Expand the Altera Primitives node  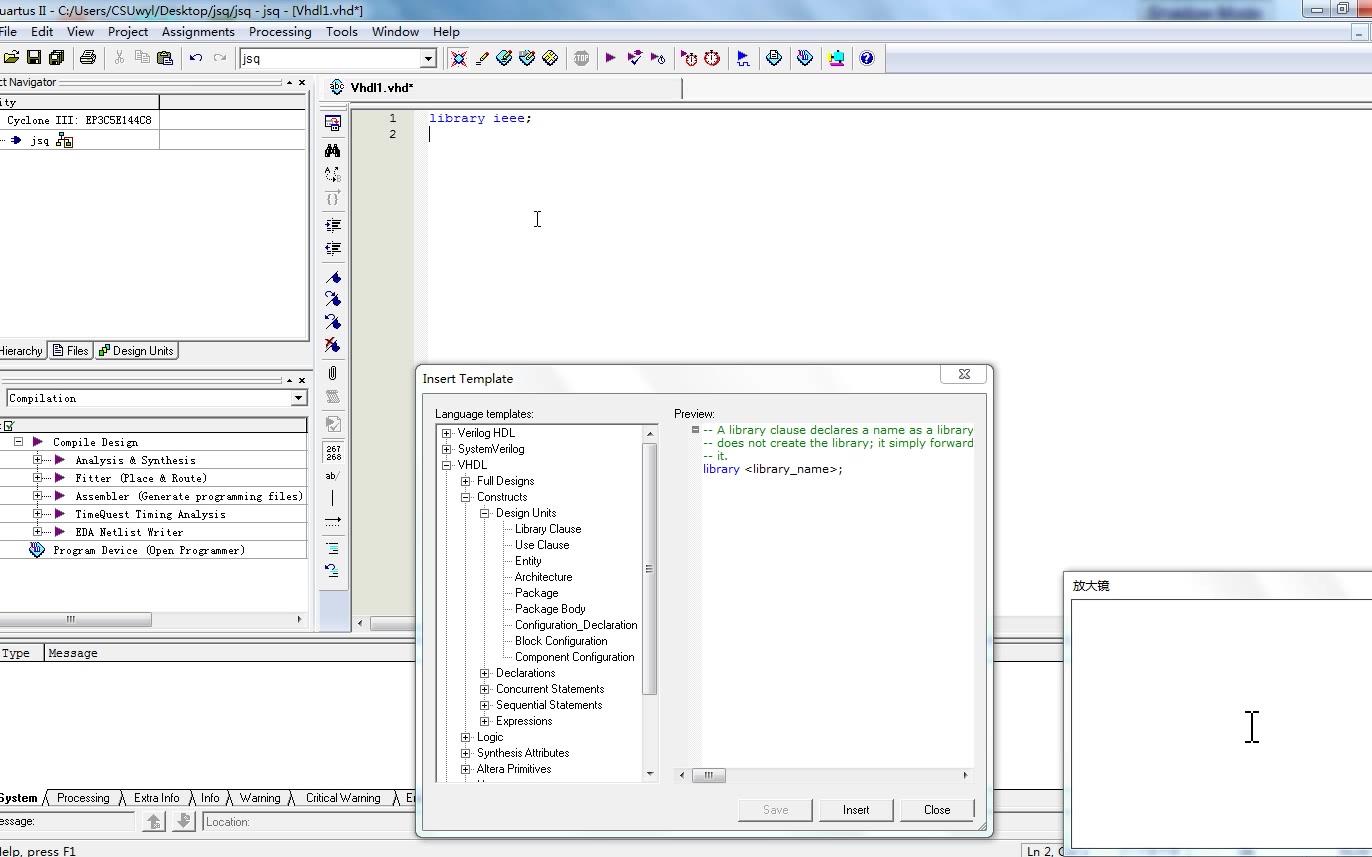point(466,769)
